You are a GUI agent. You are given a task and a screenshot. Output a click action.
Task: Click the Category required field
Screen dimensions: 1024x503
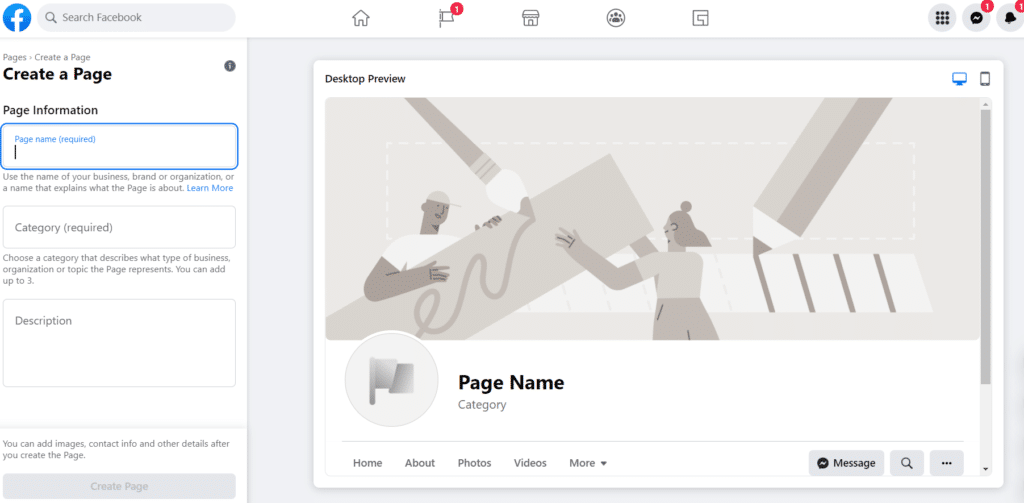(x=120, y=227)
